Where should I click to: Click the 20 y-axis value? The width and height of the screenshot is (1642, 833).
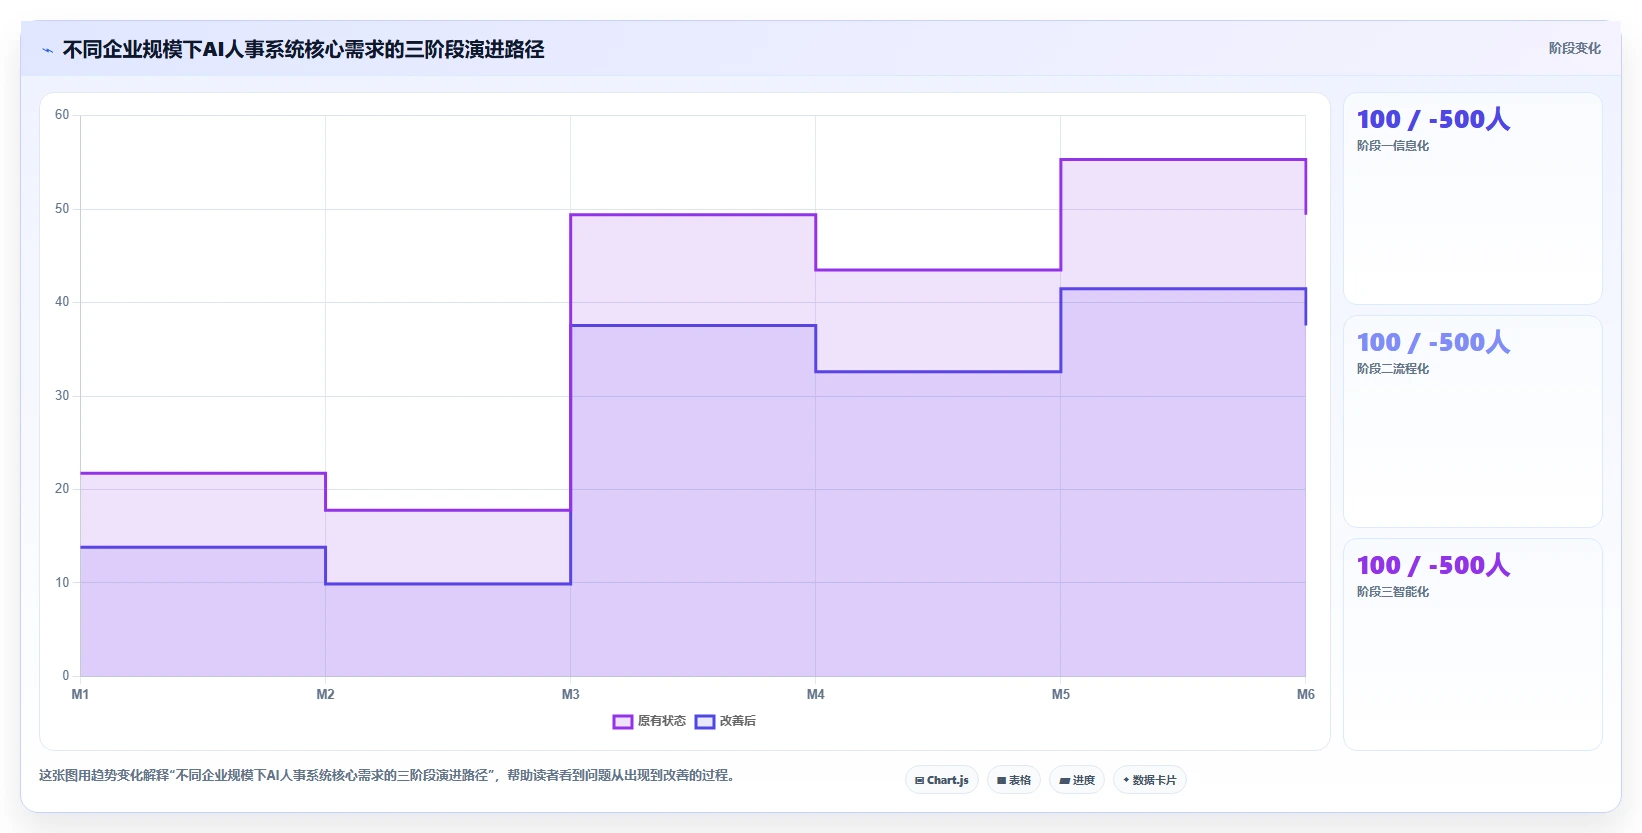click(x=62, y=489)
